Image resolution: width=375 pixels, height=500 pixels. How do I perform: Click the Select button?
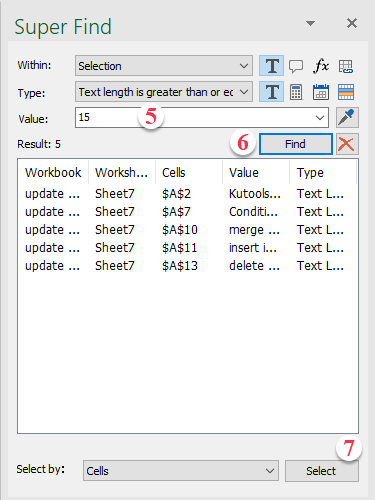click(322, 471)
